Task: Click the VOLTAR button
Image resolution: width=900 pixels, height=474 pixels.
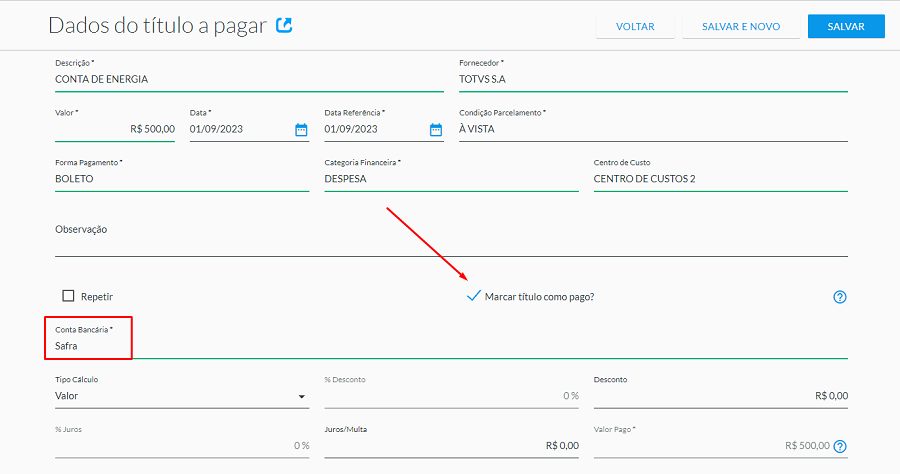Action: click(635, 26)
